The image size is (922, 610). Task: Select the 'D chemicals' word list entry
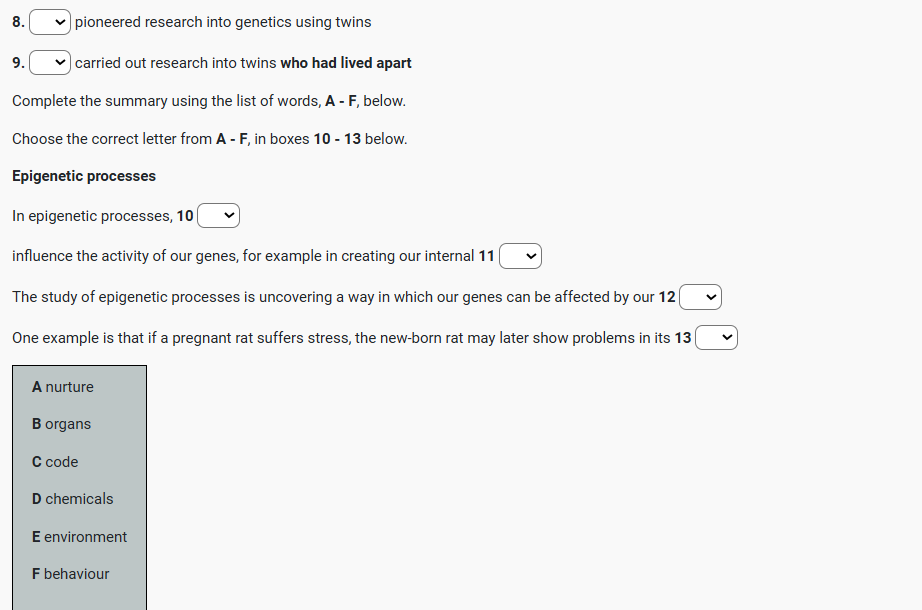pyautogui.click(x=72, y=499)
